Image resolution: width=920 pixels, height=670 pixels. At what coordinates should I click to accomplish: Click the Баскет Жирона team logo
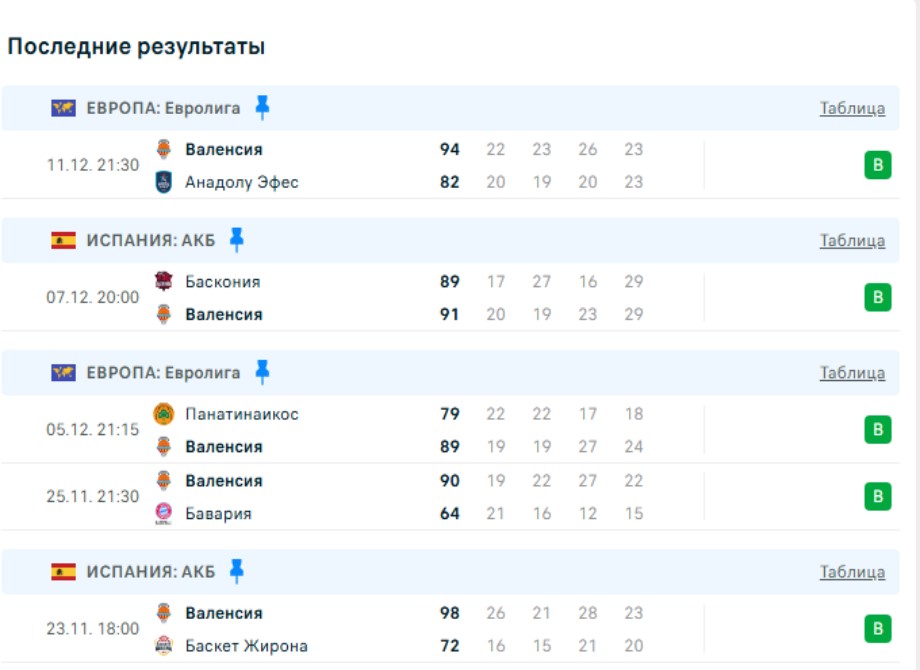(164, 646)
